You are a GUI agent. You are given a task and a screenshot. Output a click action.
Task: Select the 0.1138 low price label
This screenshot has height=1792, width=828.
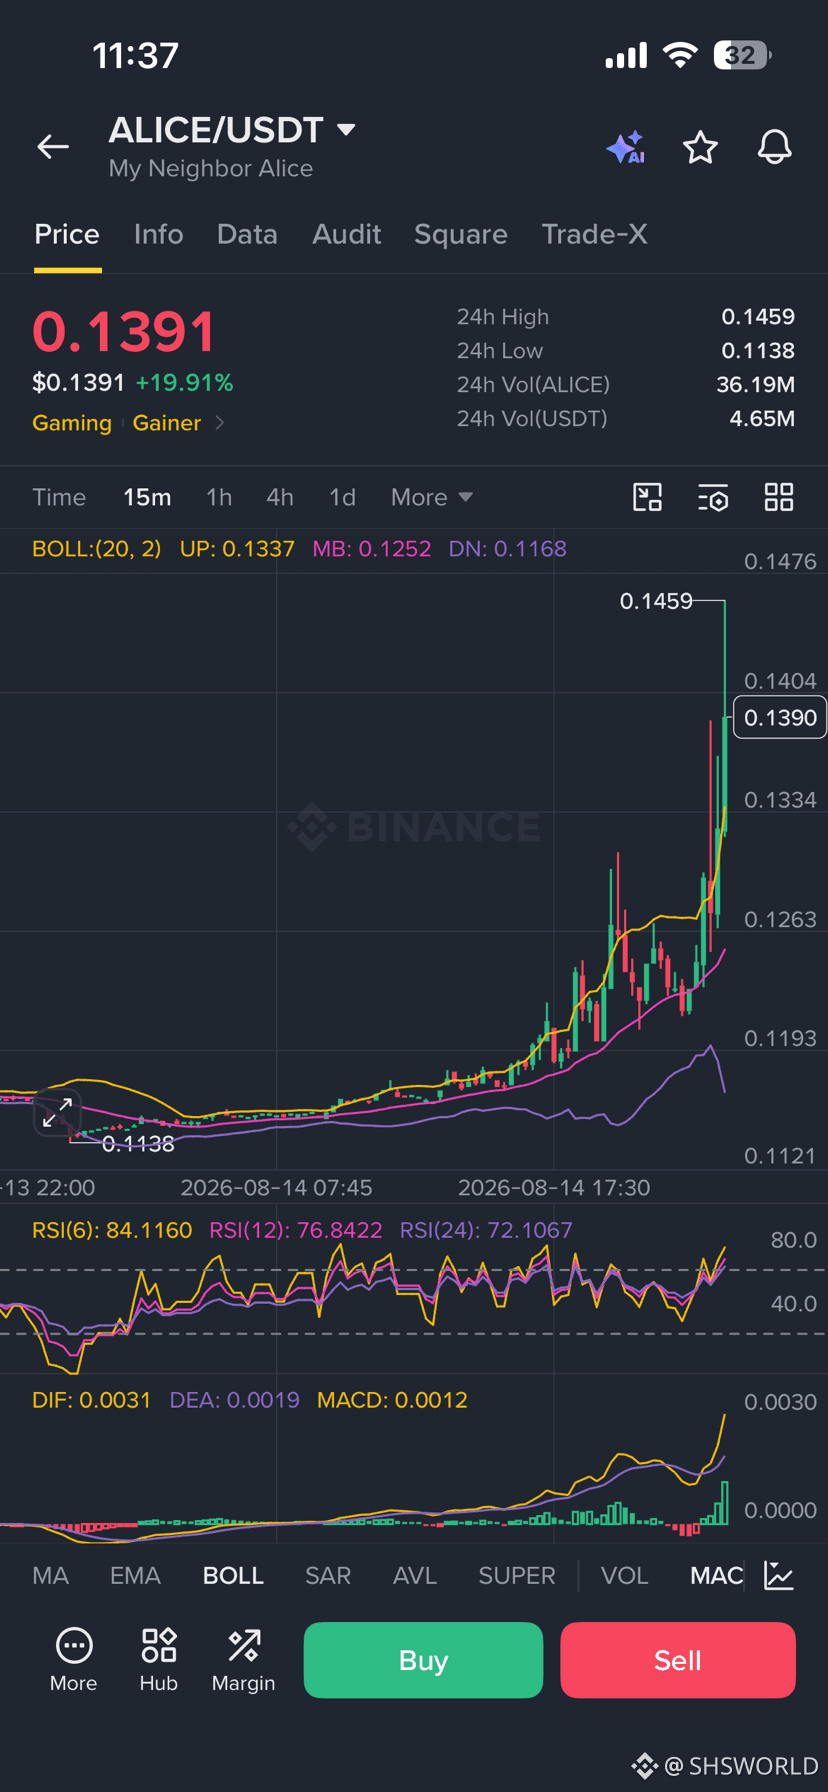pos(138,1144)
